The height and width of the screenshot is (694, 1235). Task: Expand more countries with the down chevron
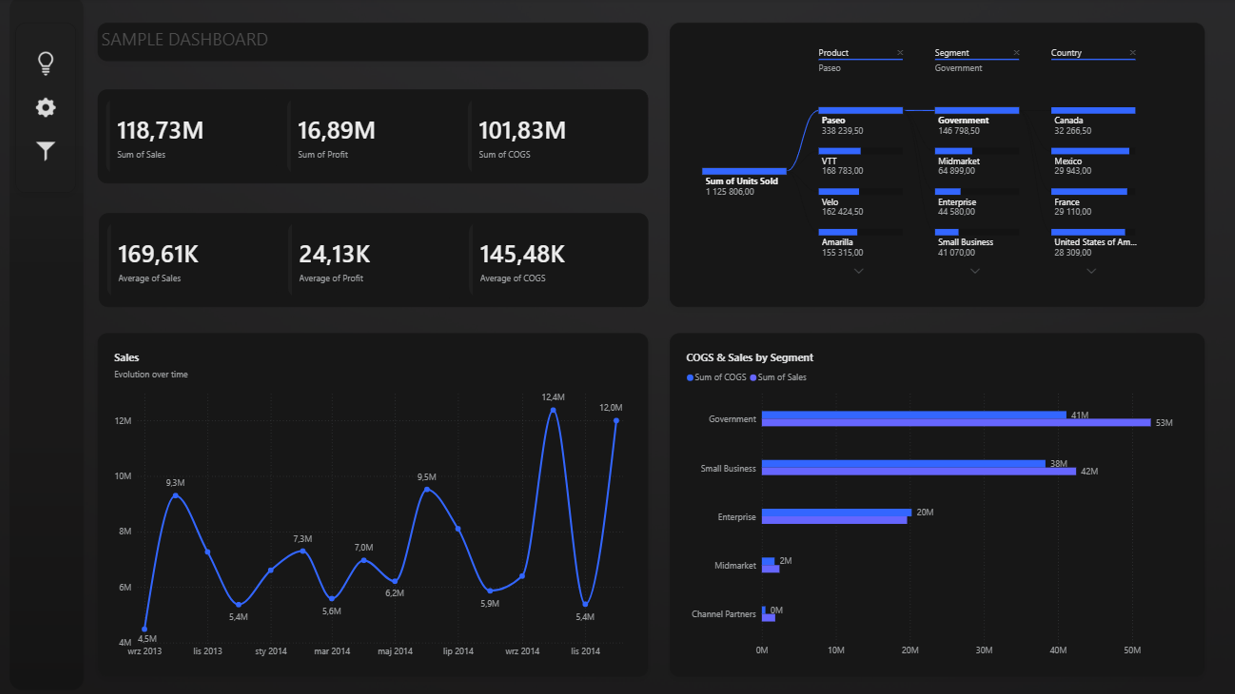tap(1091, 271)
